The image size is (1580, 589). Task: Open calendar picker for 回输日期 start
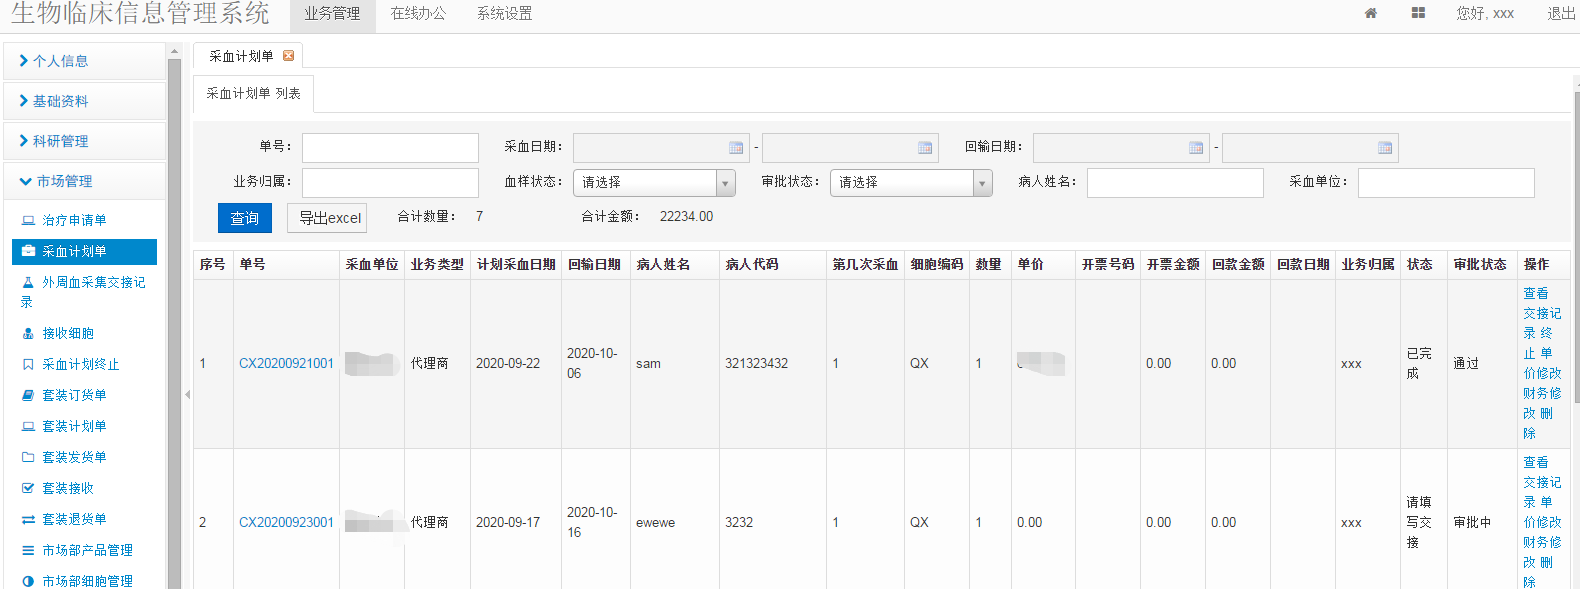pos(1196,148)
